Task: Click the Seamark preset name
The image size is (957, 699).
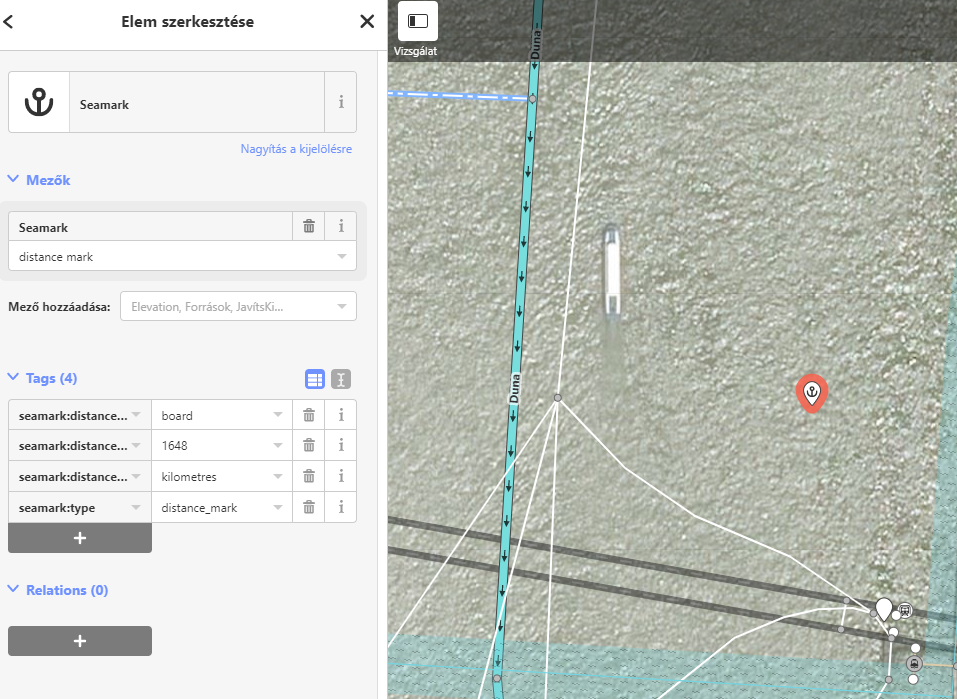Action: [x=104, y=104]
